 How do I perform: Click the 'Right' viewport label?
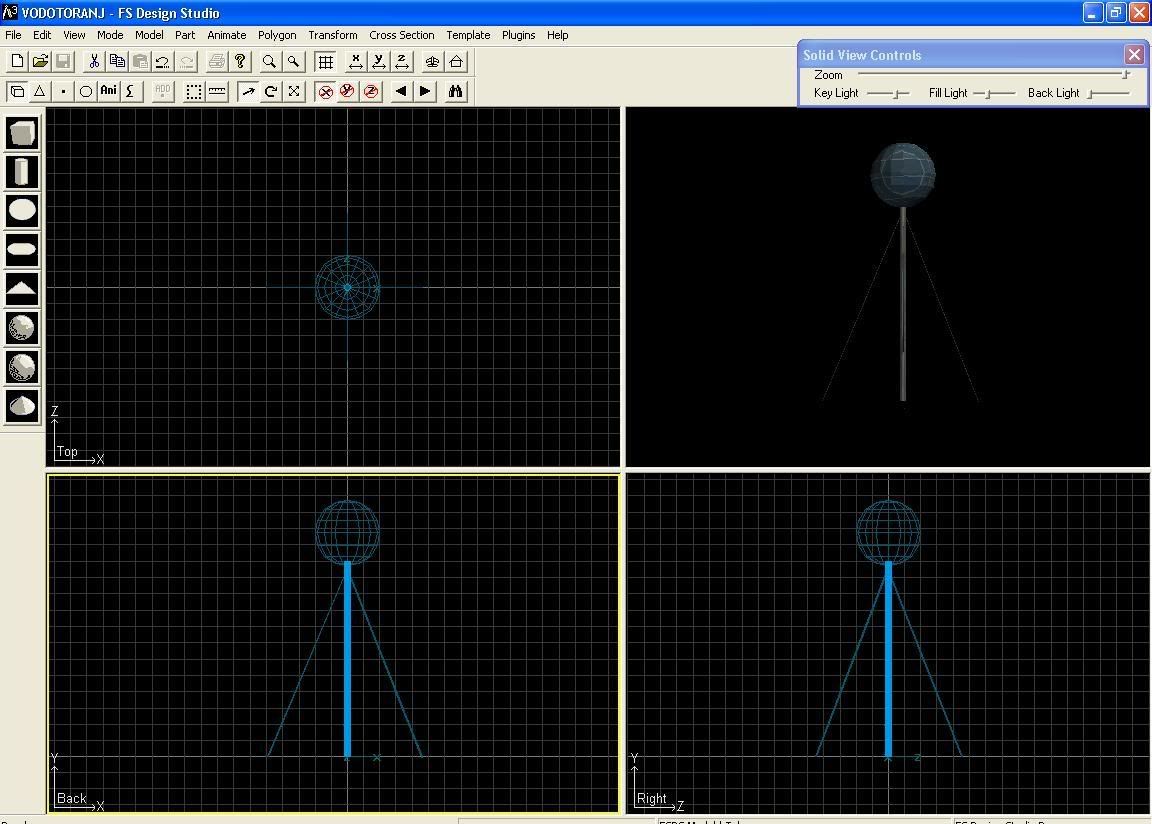click(651, 798)
